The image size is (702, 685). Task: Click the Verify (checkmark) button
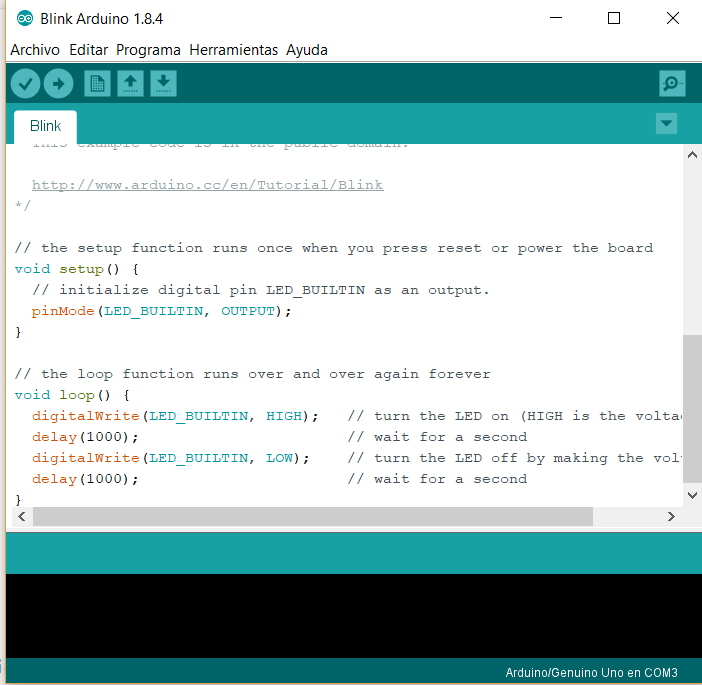click(x=26, y=84)
